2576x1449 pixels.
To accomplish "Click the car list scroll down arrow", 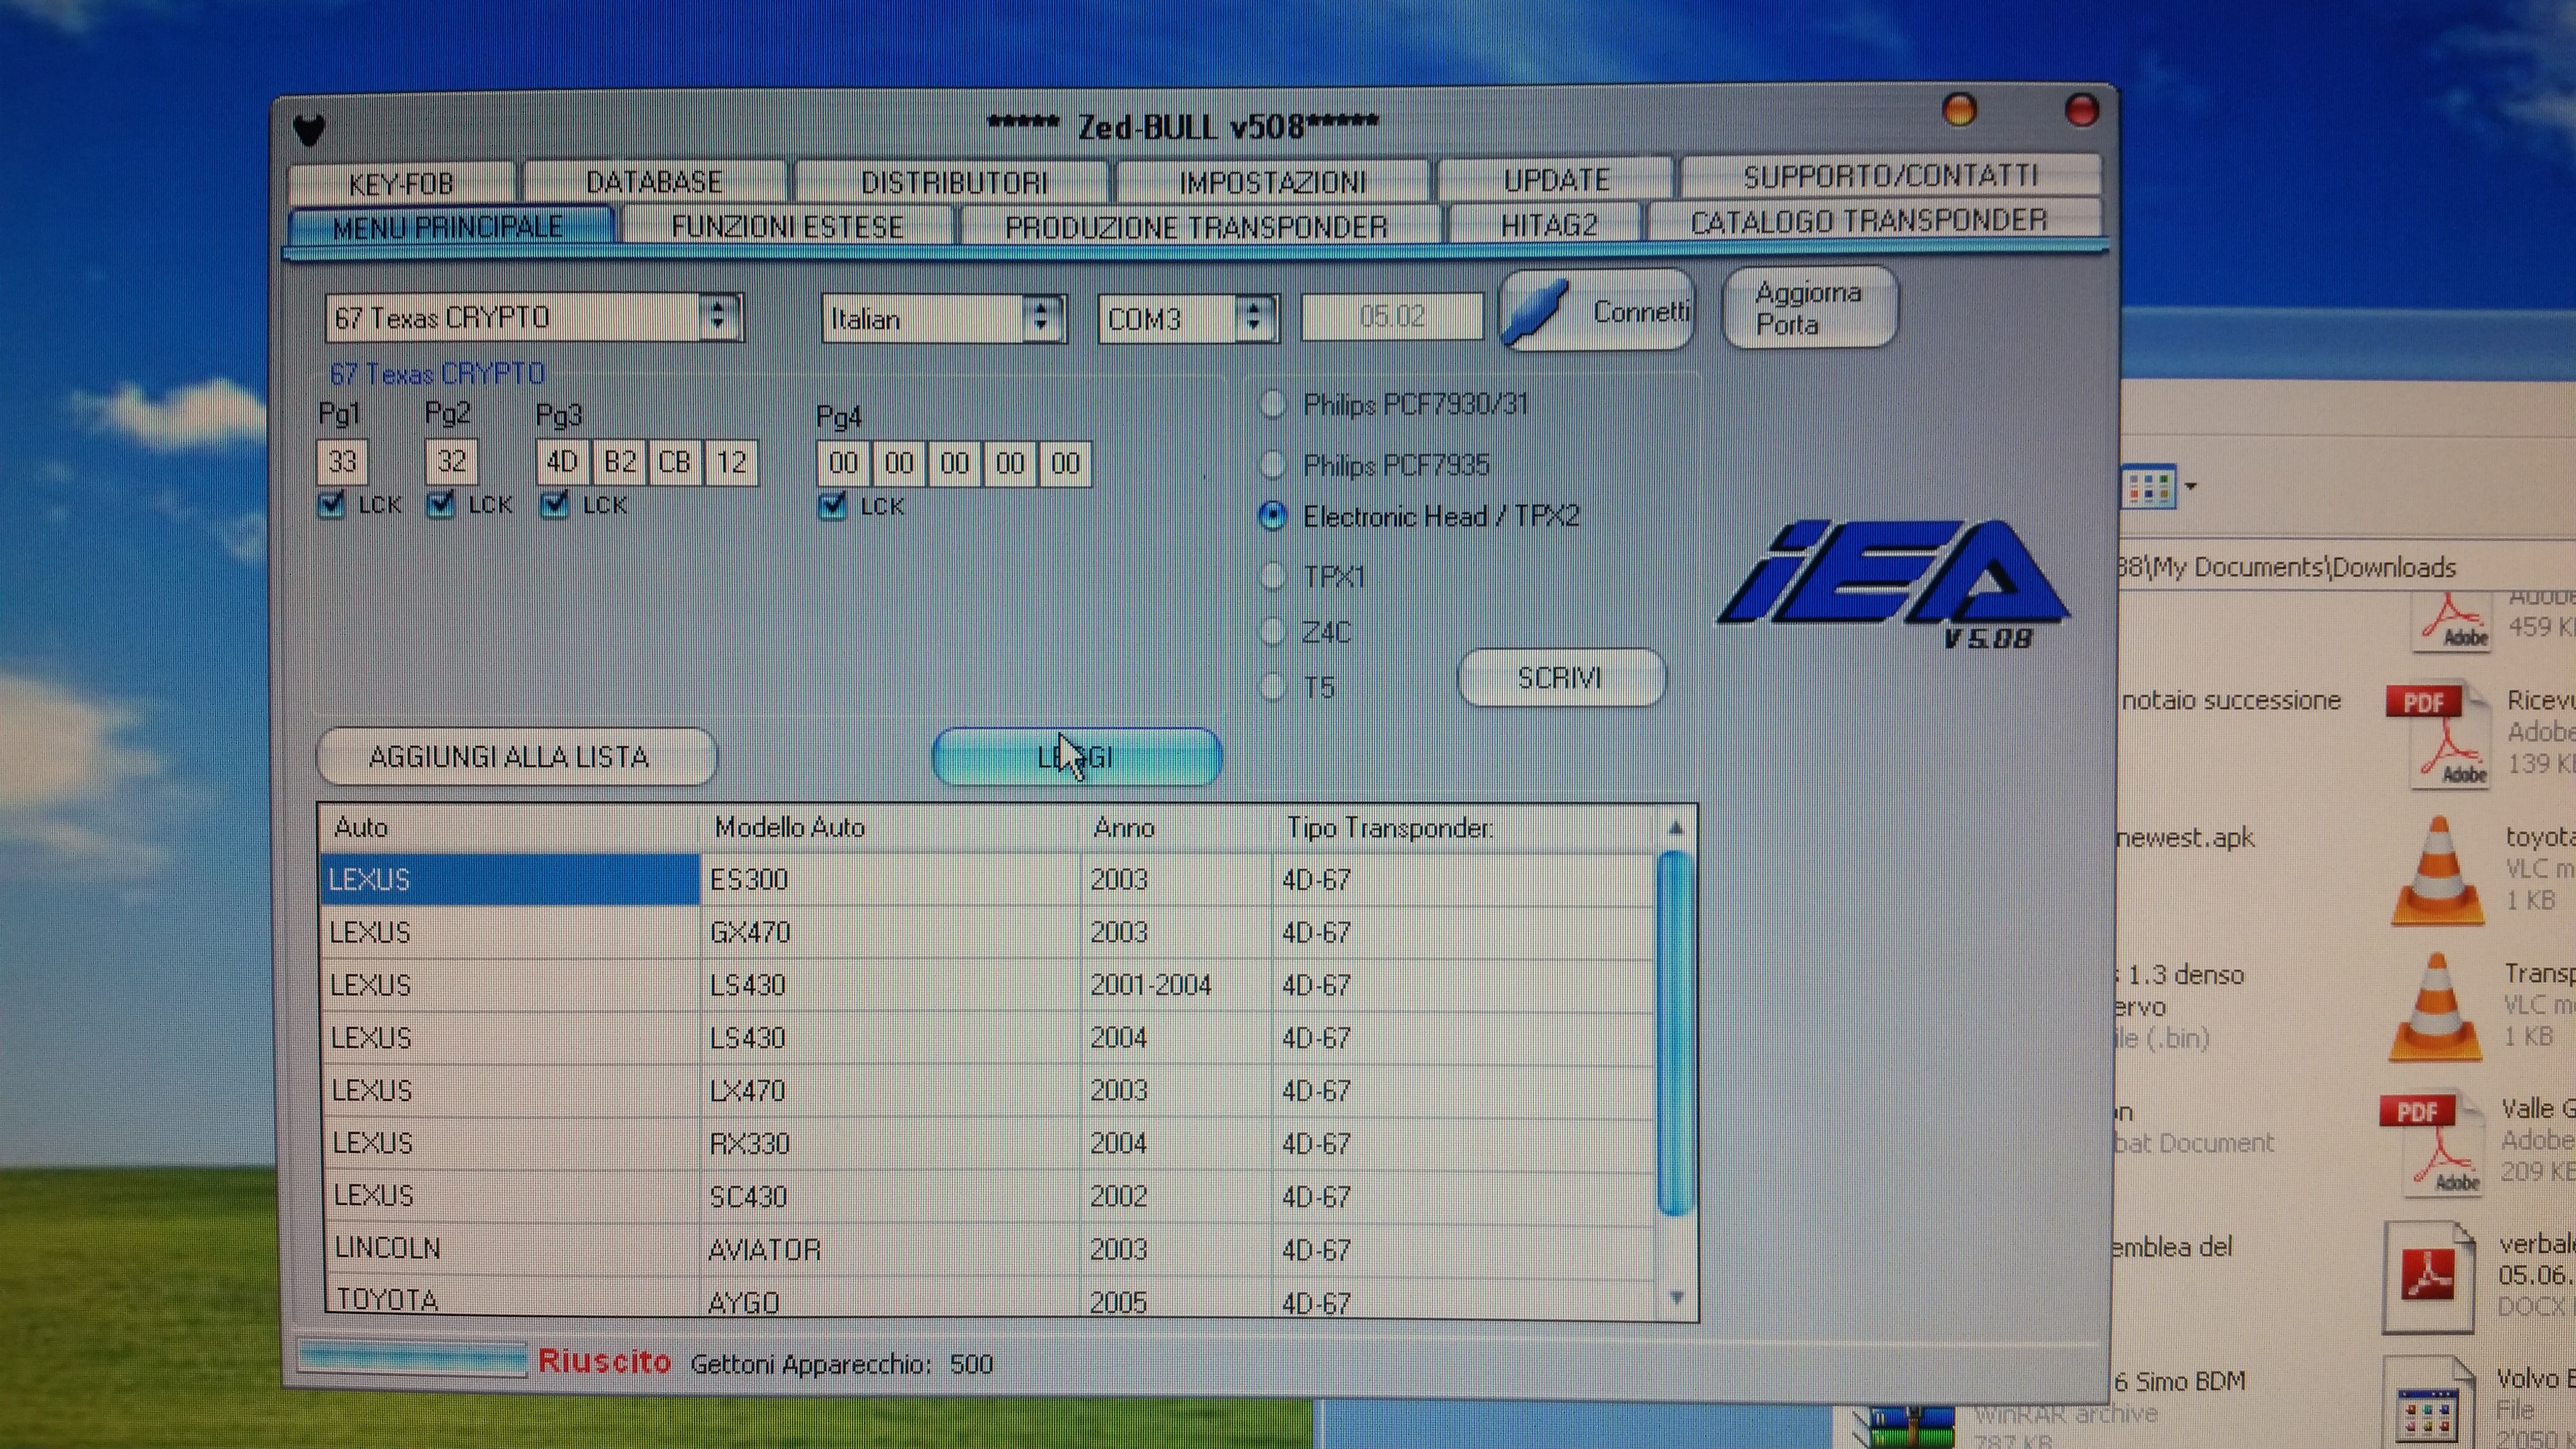I will click(x=1677, y=1297).
